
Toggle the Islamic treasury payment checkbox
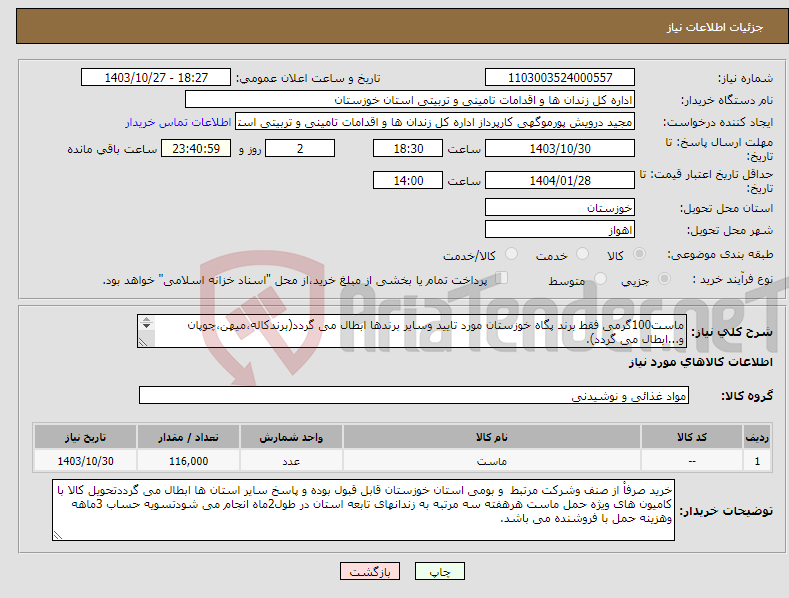point(502,277)
